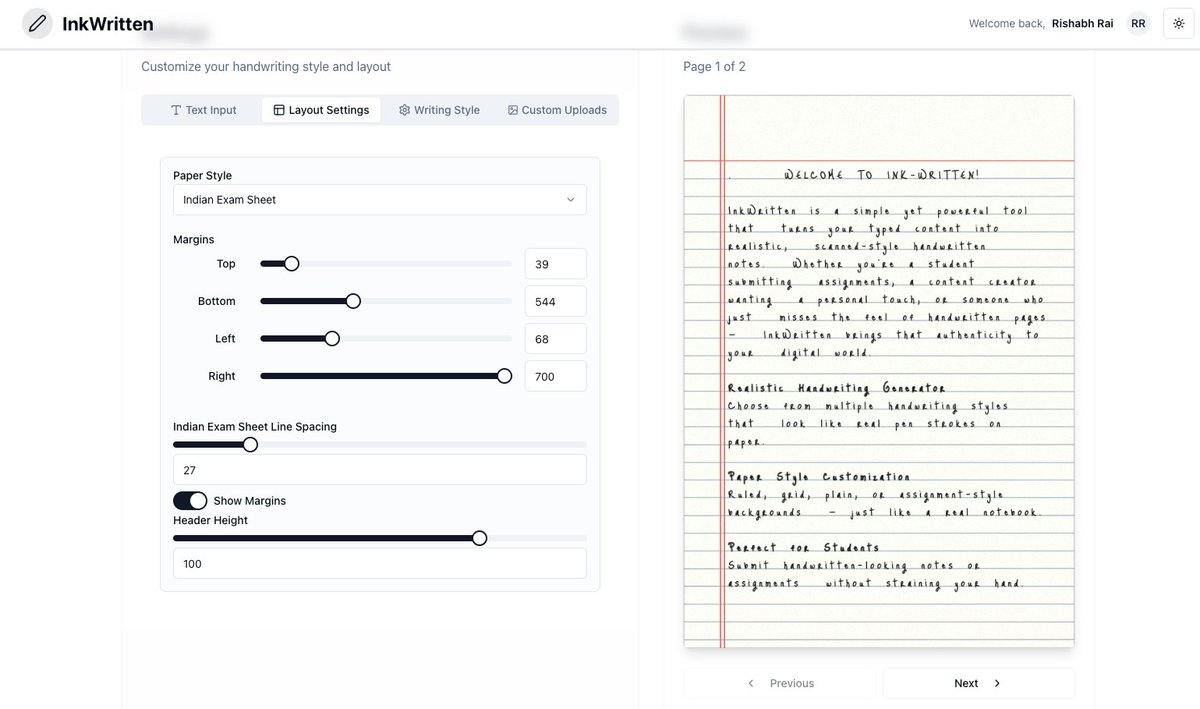Go to the Writing Style tab

tap(439, 110)
